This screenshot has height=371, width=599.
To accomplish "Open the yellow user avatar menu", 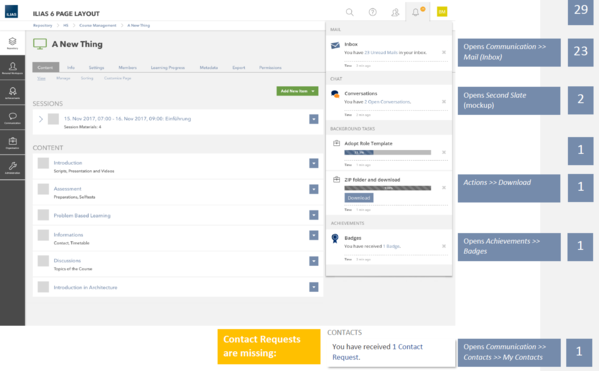I will pos(442,12).
